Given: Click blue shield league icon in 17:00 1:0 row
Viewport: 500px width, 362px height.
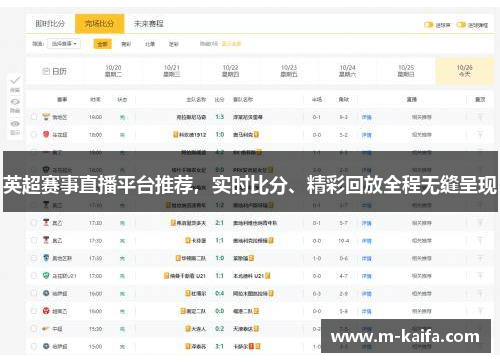Looking at the screenshot, I should click(x=46, y=258).
